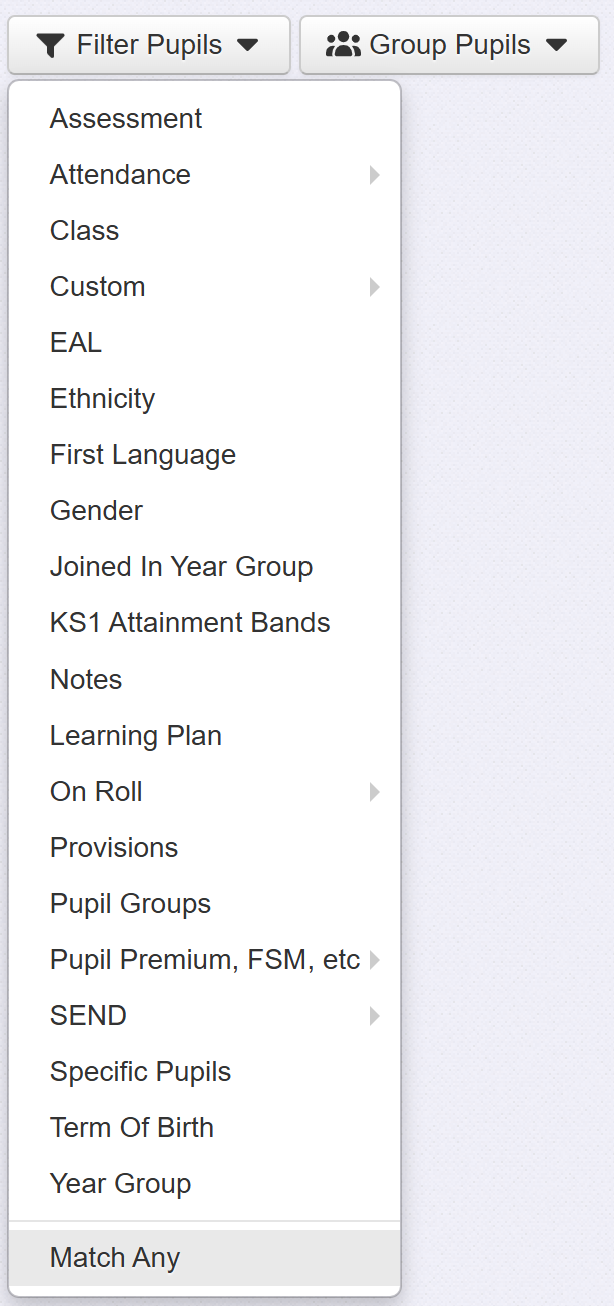Expand the Custom submenu arrow
The width and height of the screenshot is (614, 1306).
click(375, 287)
